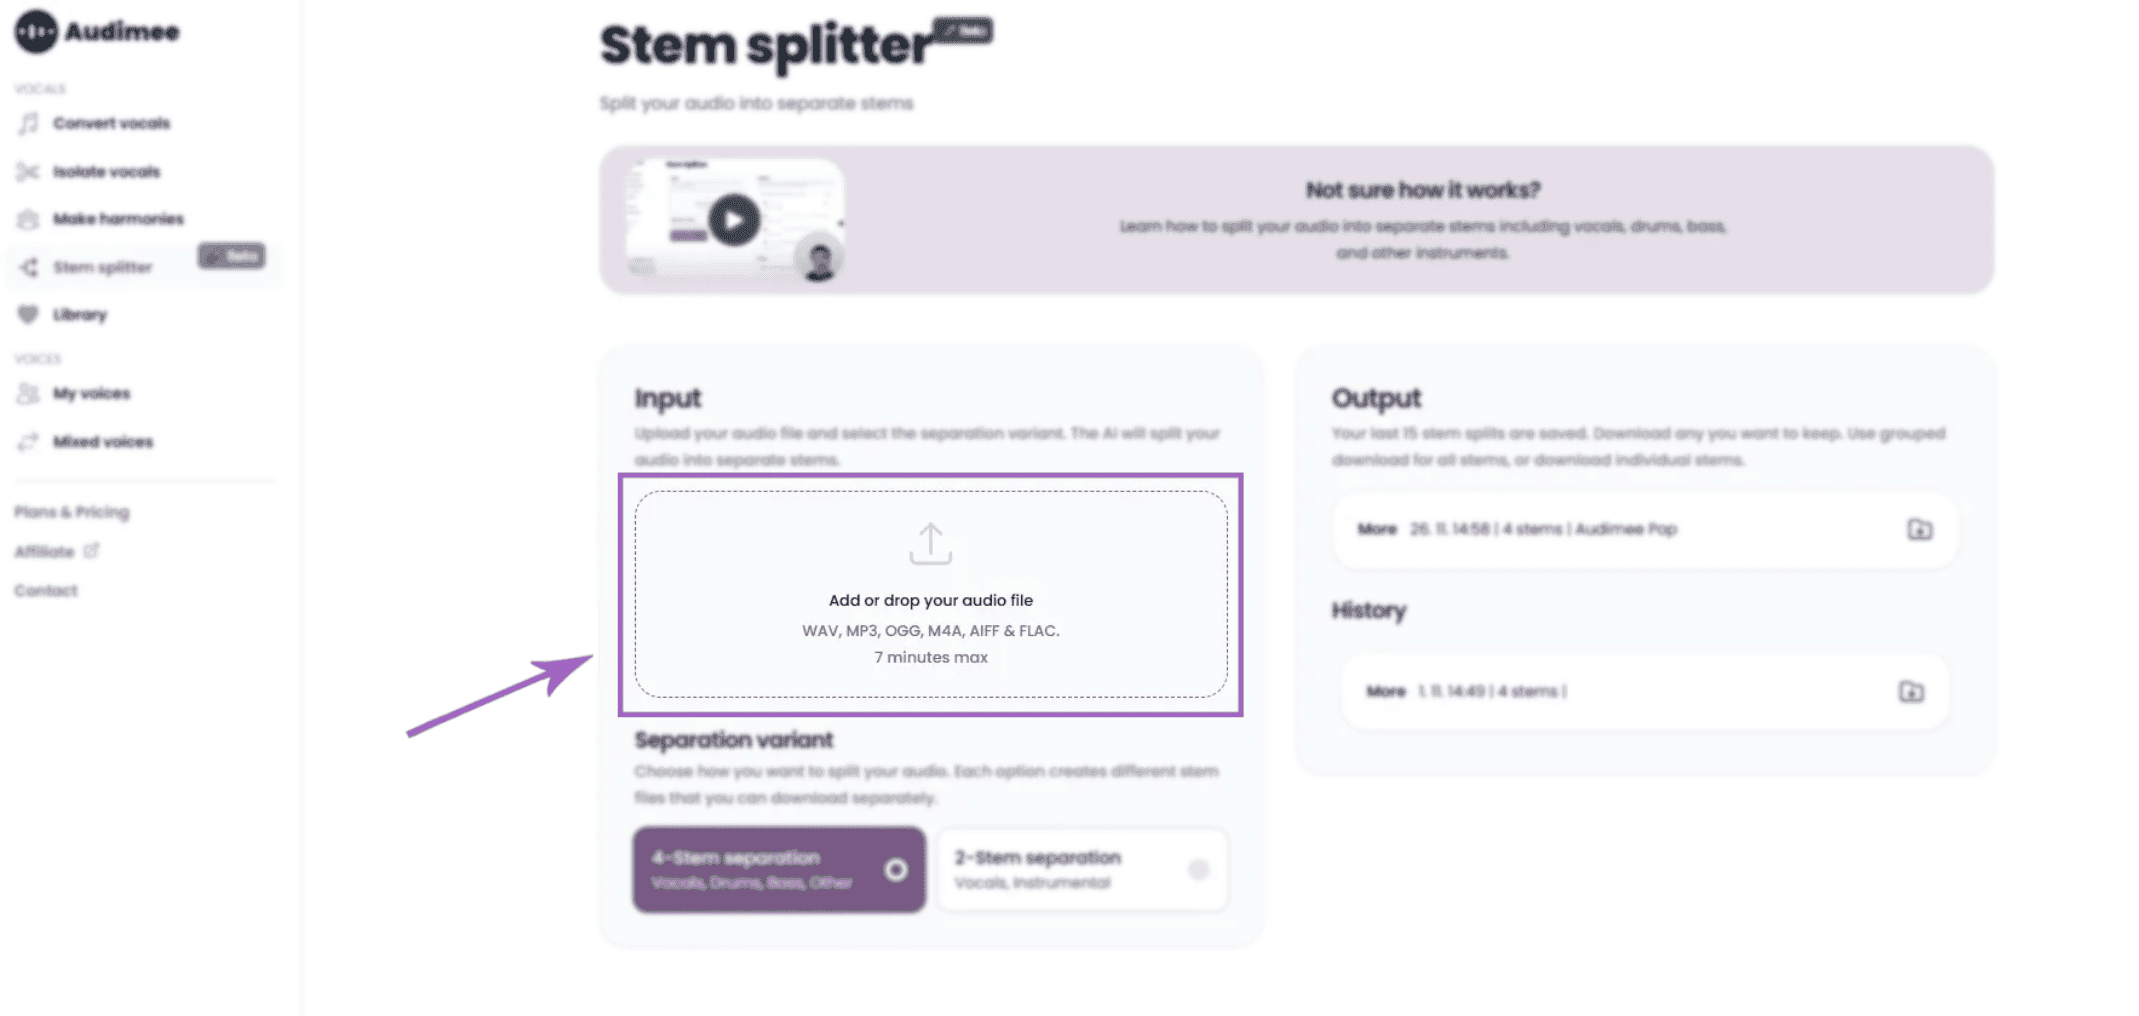
Task: Open Mixed voices via its sidebar icon
Action: [x=28, y=441]
